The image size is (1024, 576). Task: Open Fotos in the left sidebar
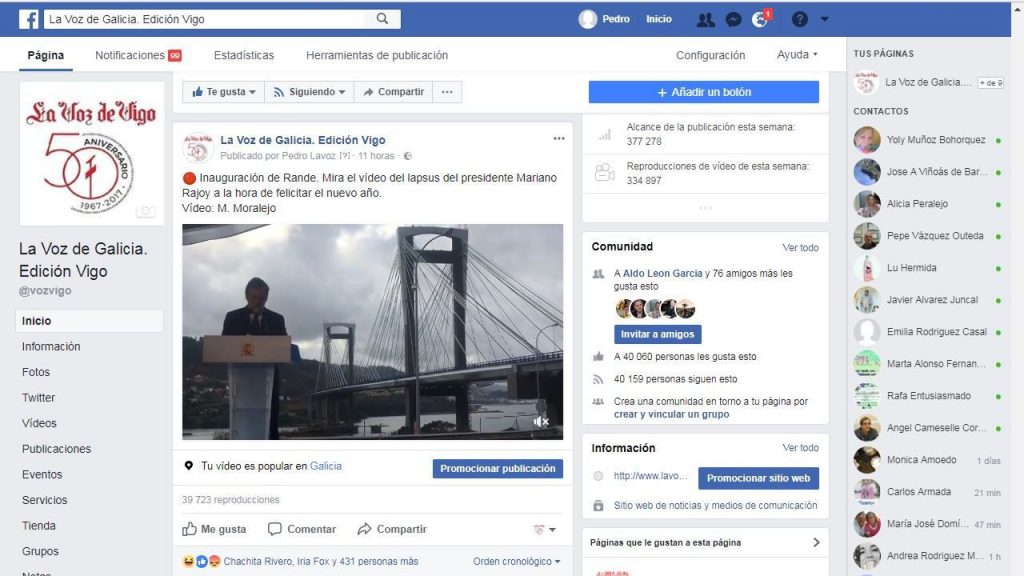(x=36, y=372)
